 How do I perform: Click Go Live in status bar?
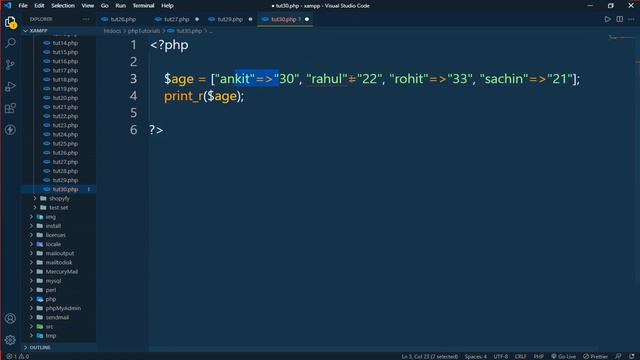click(x=563, y=356)
